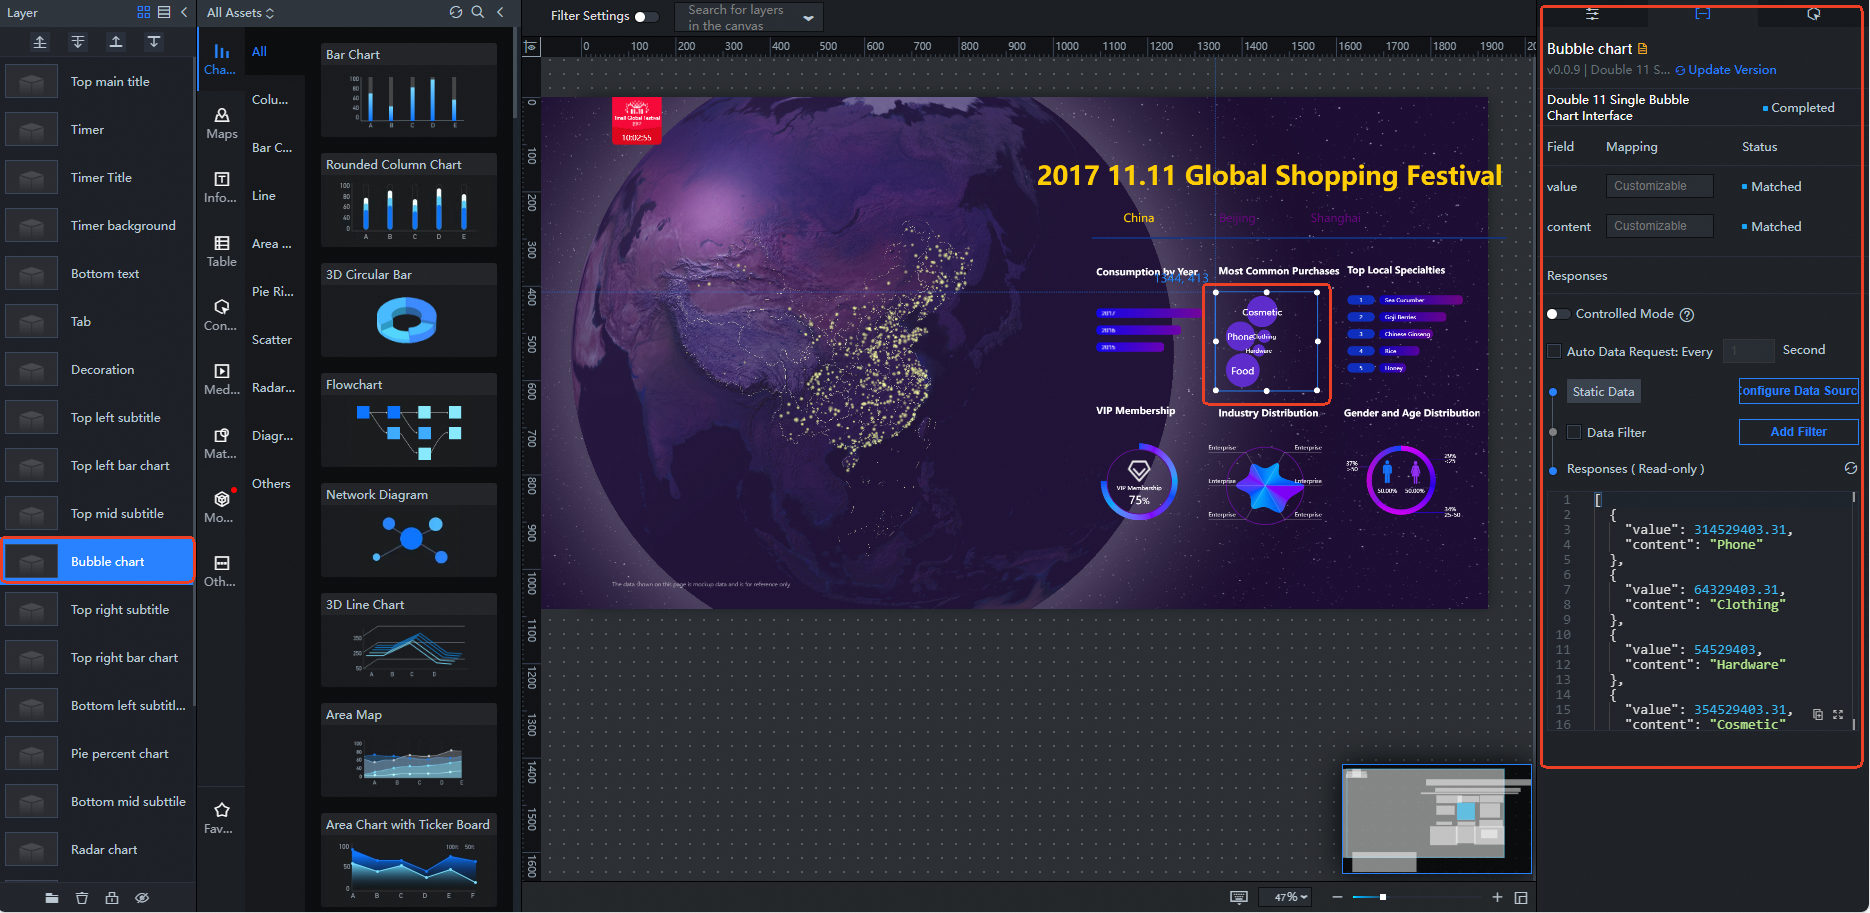The height and width of the screenshot is (913, 1870).
Task: Open the Others category with the box icon
Action: [221, 572]
